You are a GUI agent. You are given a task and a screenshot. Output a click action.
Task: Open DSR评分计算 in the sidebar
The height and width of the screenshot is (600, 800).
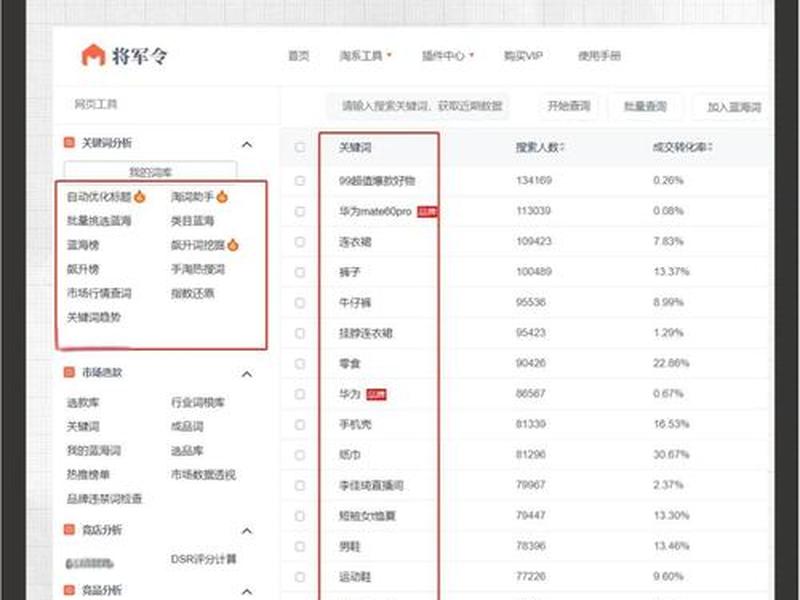[x=204, y=559]
